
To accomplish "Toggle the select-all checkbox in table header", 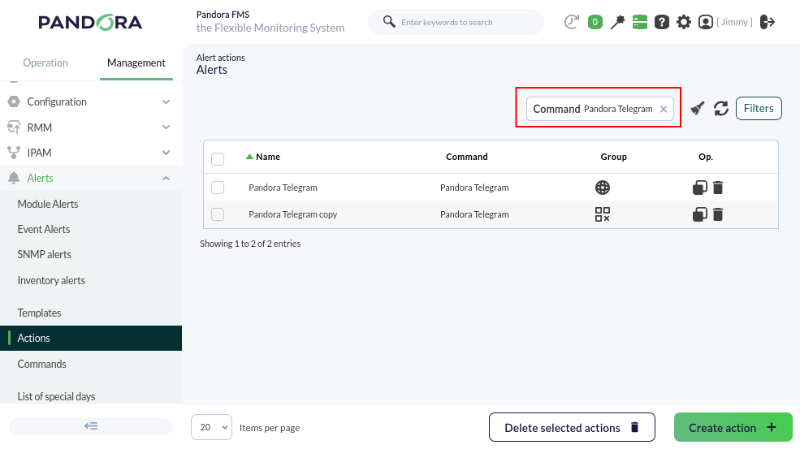I will coord(217,159).
